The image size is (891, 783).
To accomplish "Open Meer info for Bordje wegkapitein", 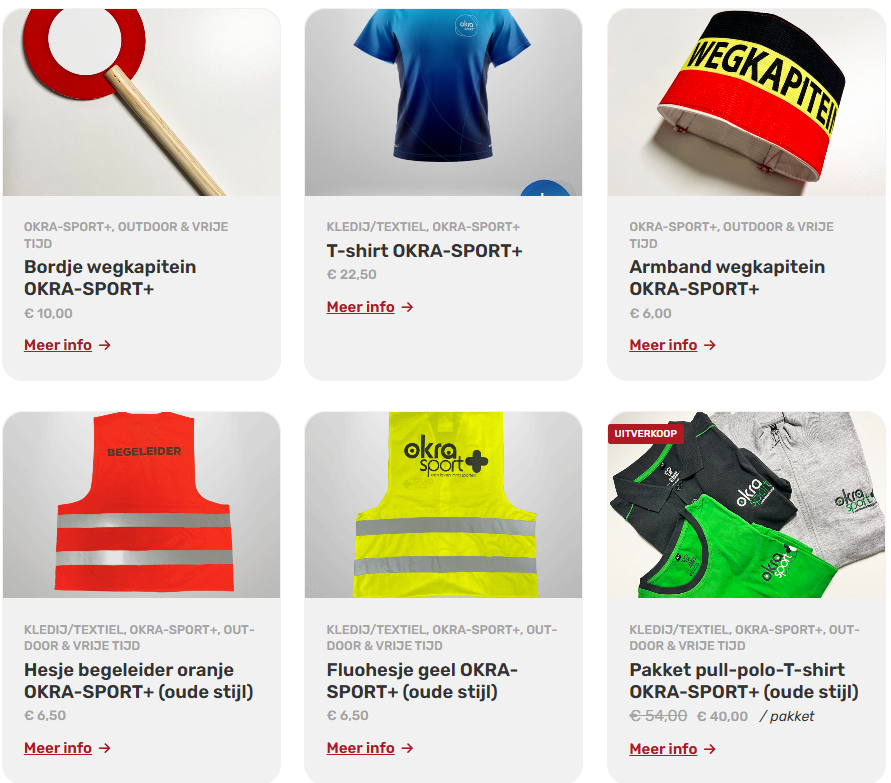I will click(x=58, y=345).
